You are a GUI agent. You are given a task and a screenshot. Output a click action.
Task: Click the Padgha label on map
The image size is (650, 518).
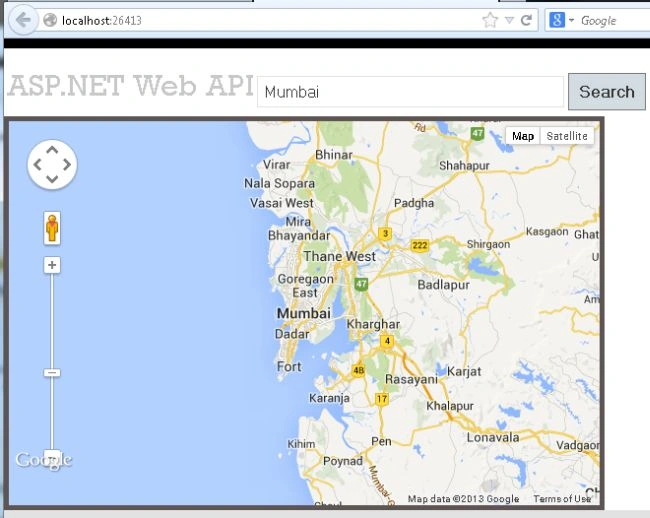coord(414,203)
